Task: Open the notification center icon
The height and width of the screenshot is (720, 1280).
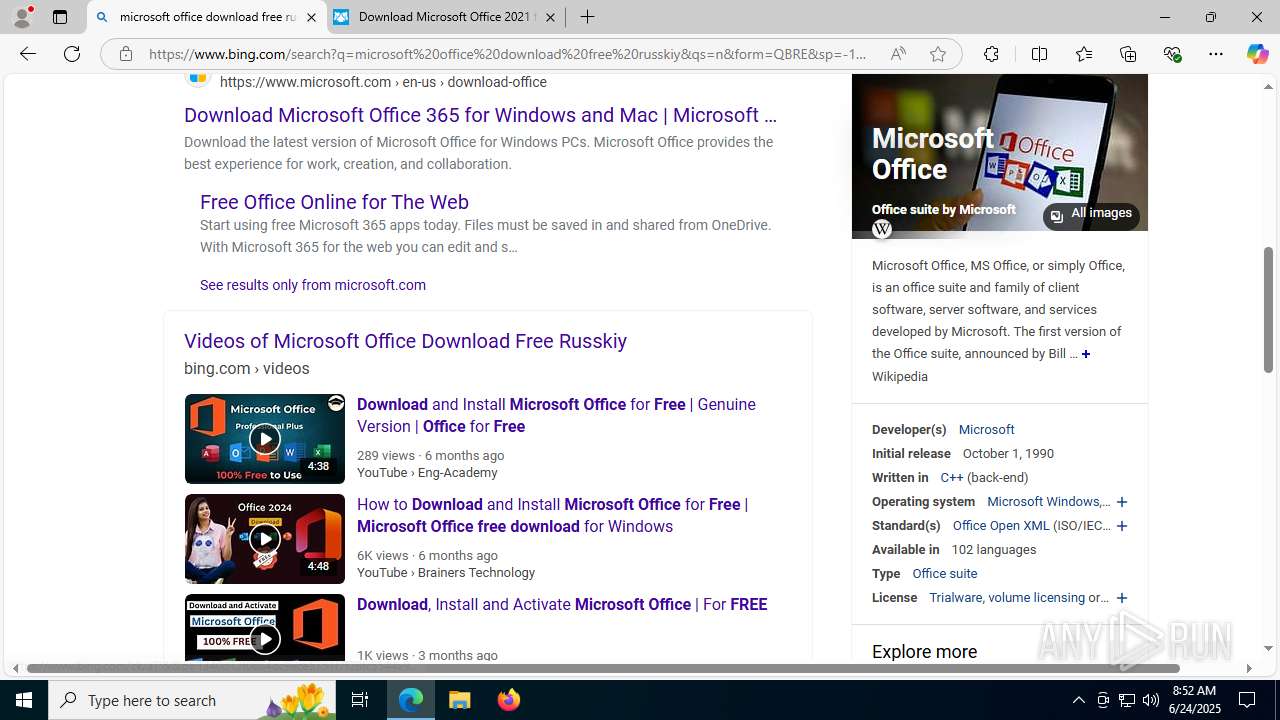Action: pos(1248,700)
